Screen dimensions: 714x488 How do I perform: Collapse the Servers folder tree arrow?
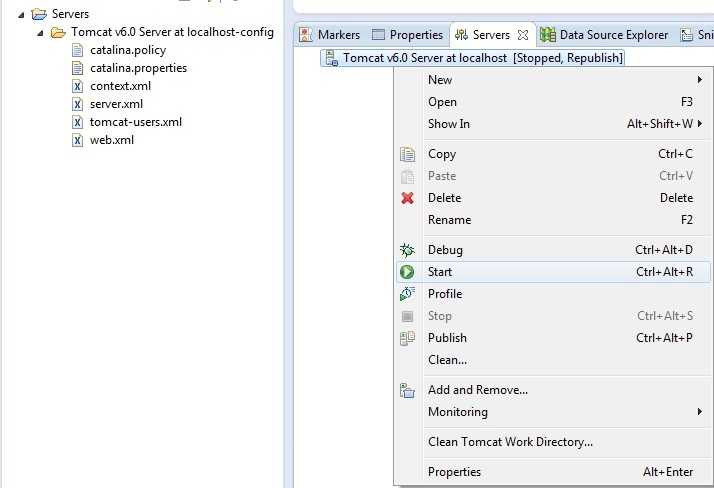pos(21,15)
